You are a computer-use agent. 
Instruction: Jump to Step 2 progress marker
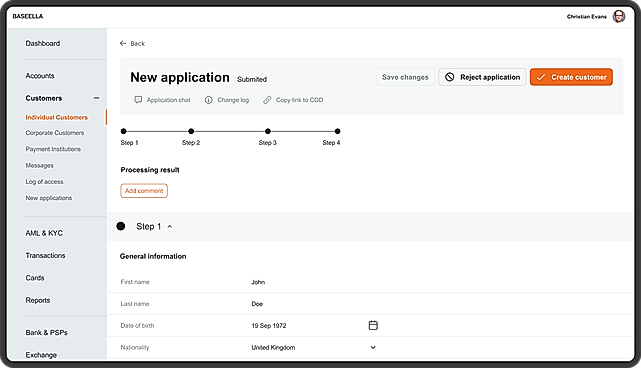191,131
